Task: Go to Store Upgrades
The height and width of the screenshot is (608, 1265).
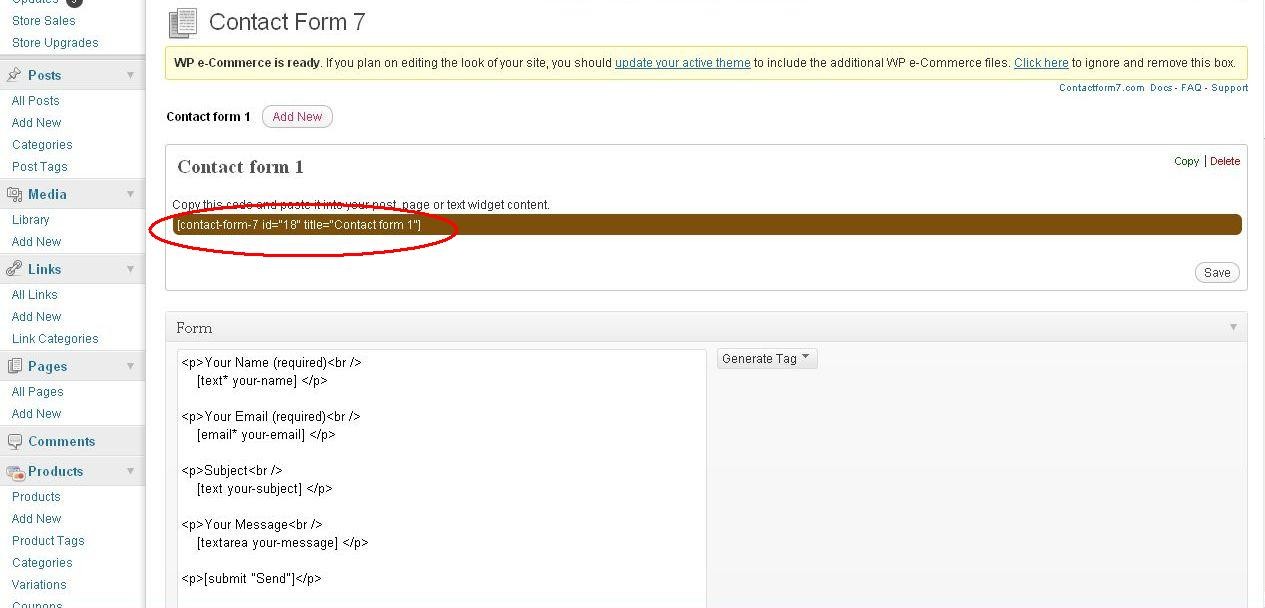Action: [55, 43]
